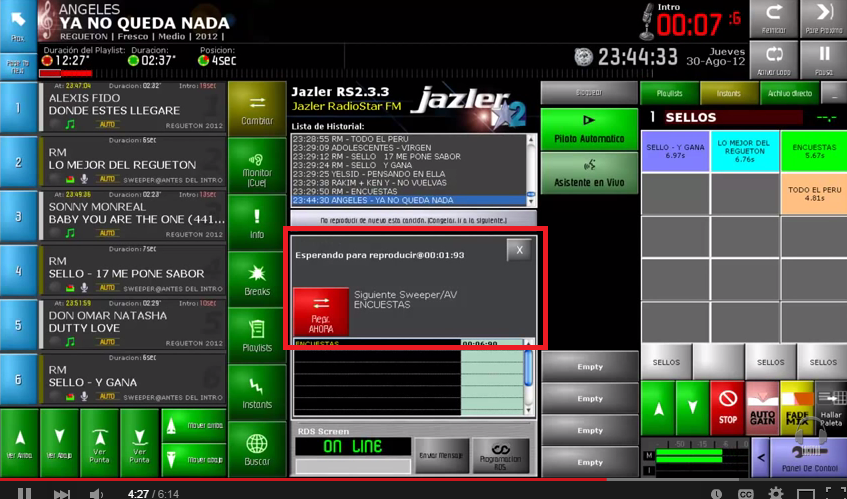Open Panel De Control
The width and height of the screenshot is (847, 499).
(x=809, y=457)
